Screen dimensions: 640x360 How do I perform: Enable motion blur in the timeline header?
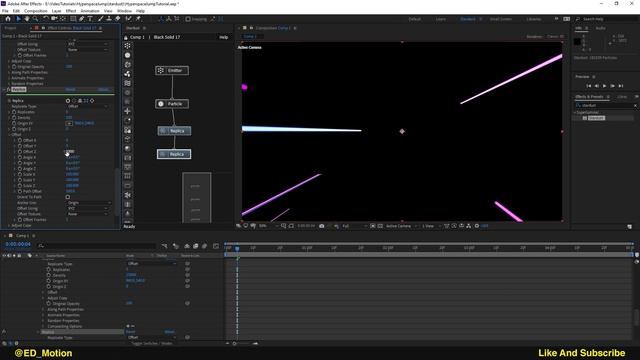tap(204, 246)
